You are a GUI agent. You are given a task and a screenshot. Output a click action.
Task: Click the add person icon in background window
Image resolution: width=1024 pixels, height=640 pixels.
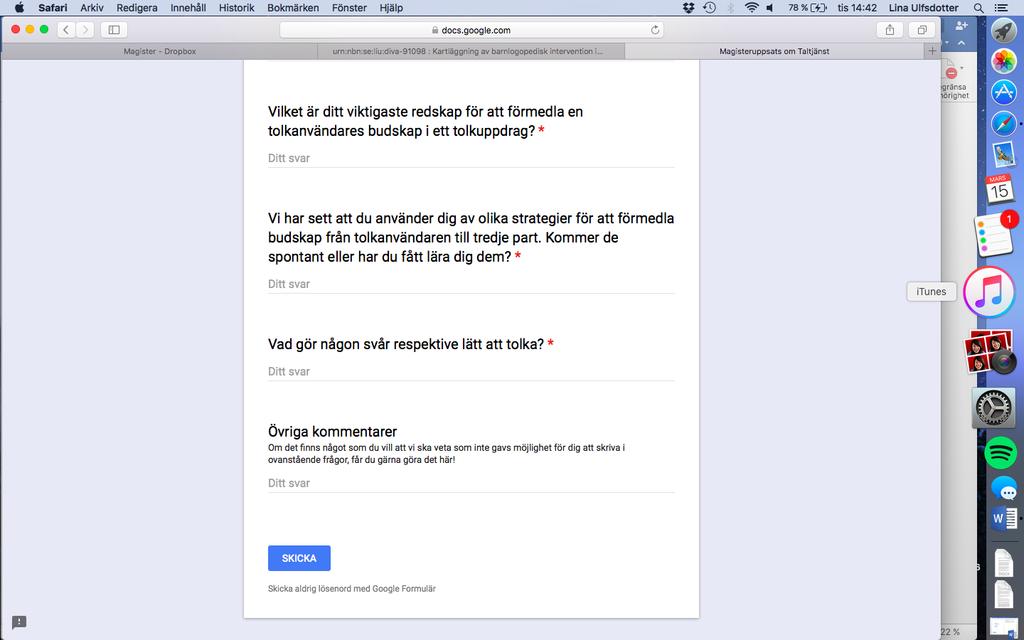click(961, 25)
